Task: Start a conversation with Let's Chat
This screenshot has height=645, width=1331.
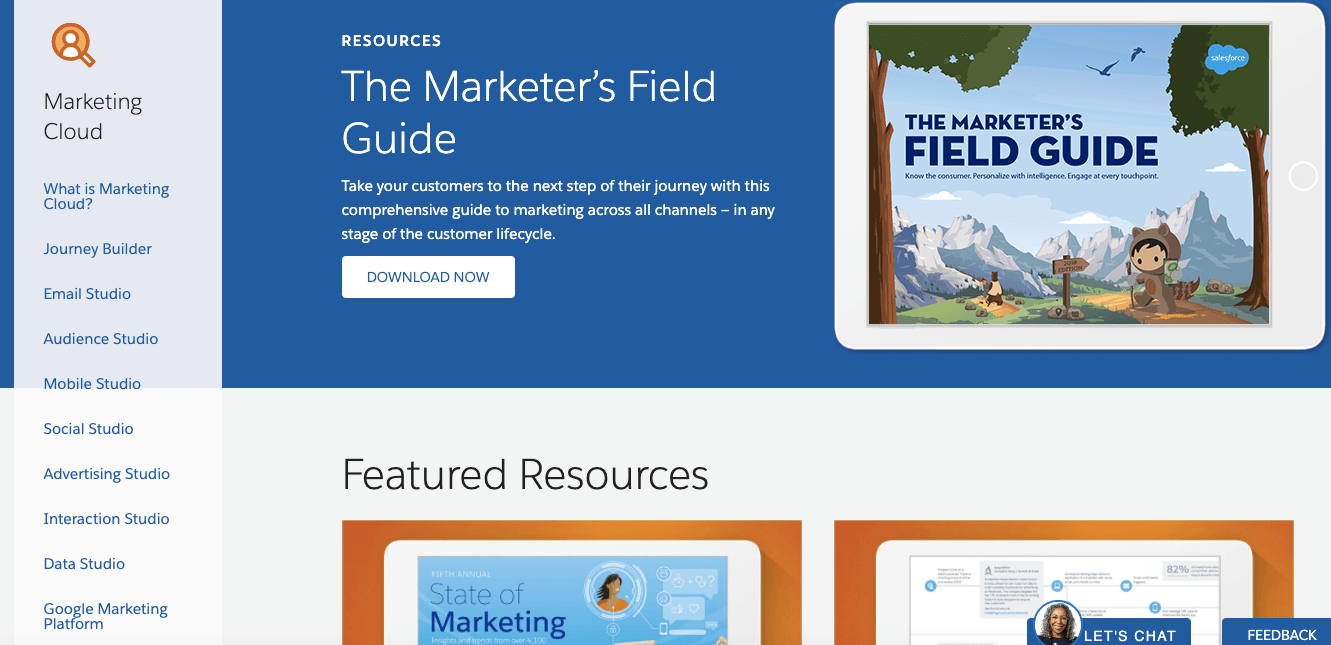Action: click(1109, 632)
